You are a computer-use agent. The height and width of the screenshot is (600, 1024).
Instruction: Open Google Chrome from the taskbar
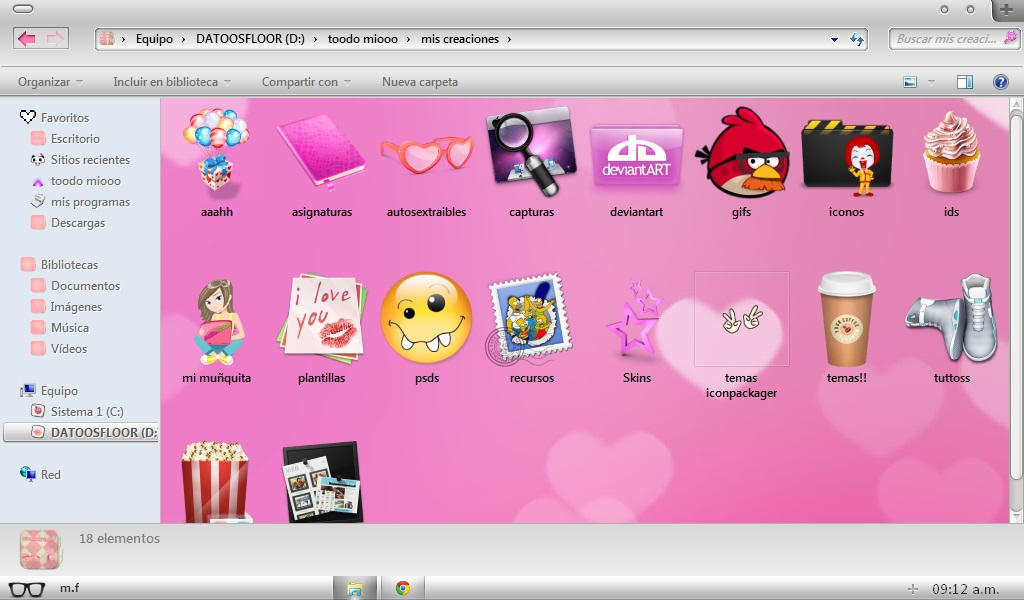pyautogui.click(x=403, y=588)
